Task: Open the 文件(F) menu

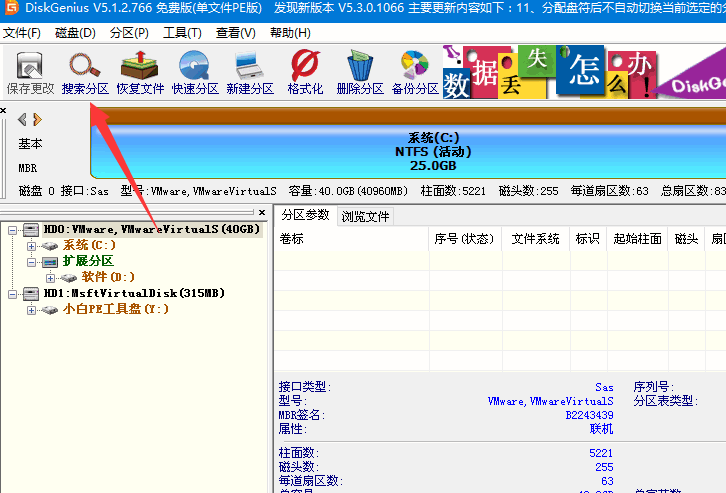Action: 22,33
